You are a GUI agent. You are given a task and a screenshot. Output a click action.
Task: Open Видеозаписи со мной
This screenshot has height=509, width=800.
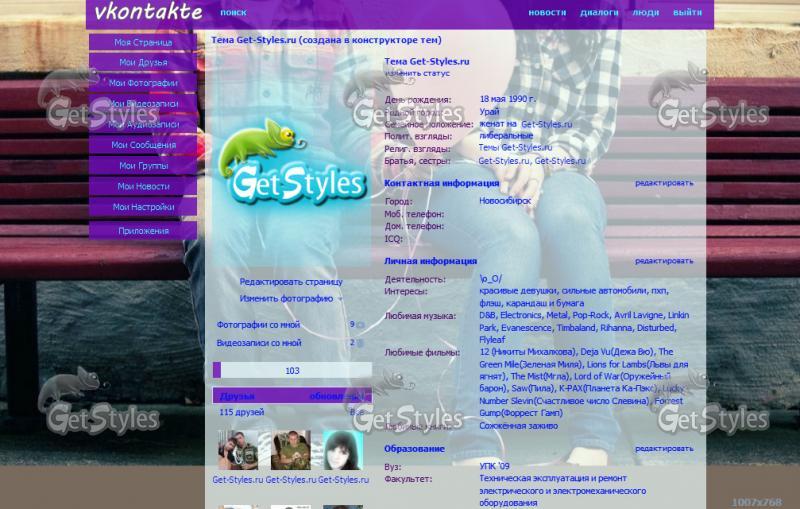pyautogui.click(x=259, y=343)
